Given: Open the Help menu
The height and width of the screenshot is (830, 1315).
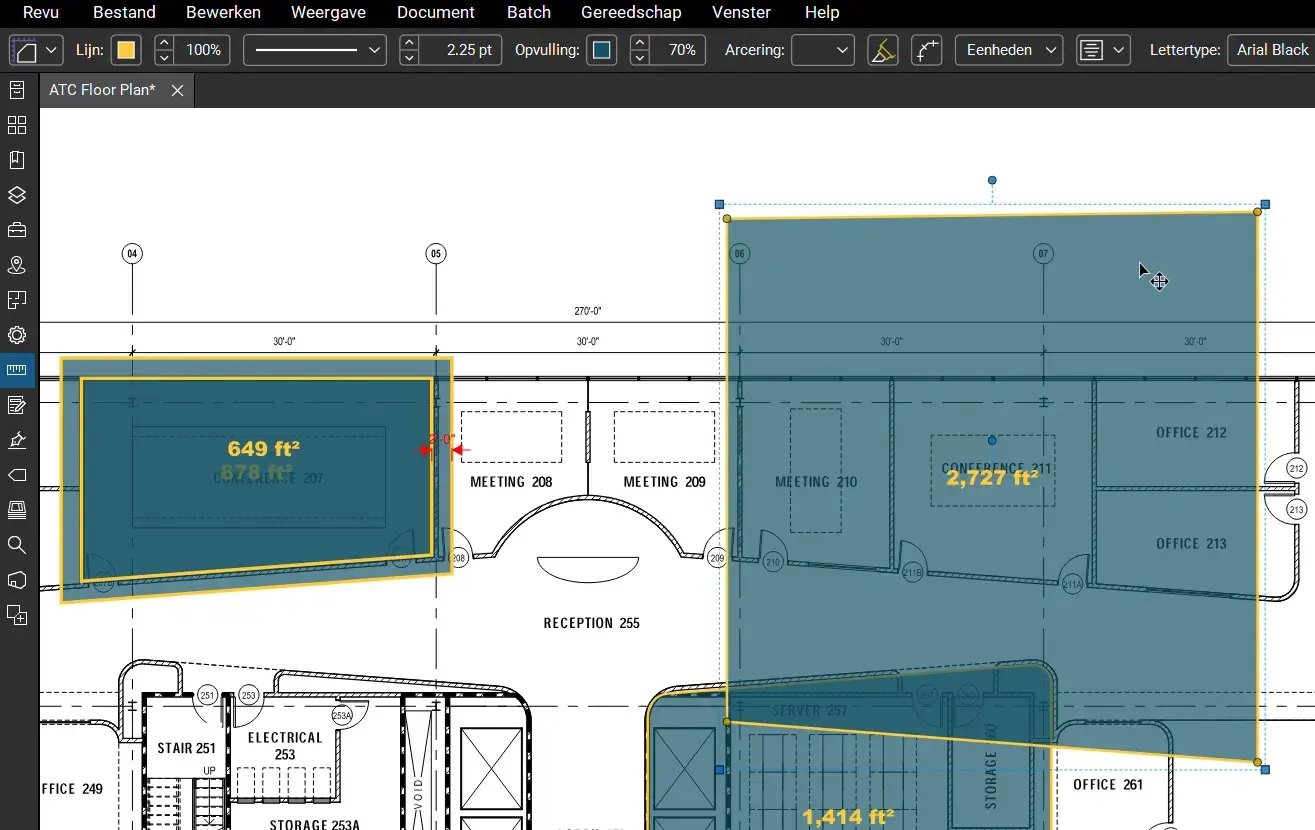Looking at the screenshot, I should (x=822, y=13).
